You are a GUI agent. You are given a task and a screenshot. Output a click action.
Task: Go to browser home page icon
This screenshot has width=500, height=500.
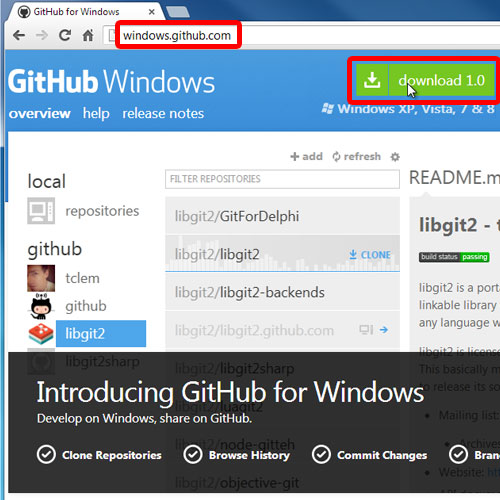(88, 35)
